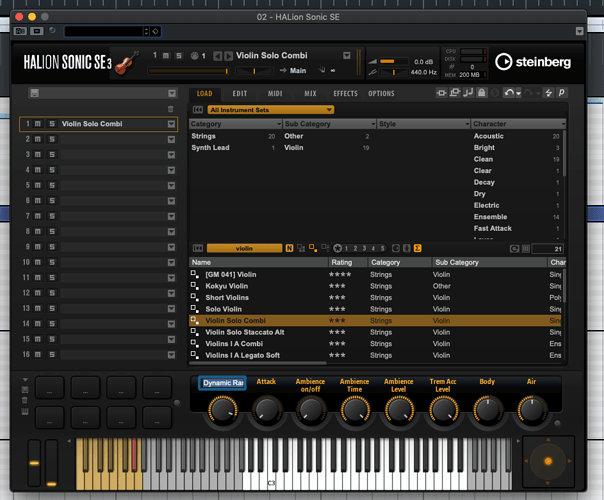Solo slot 8 in the rack
The width and height of the screenshot is (604, 500).
click(52, 232)
